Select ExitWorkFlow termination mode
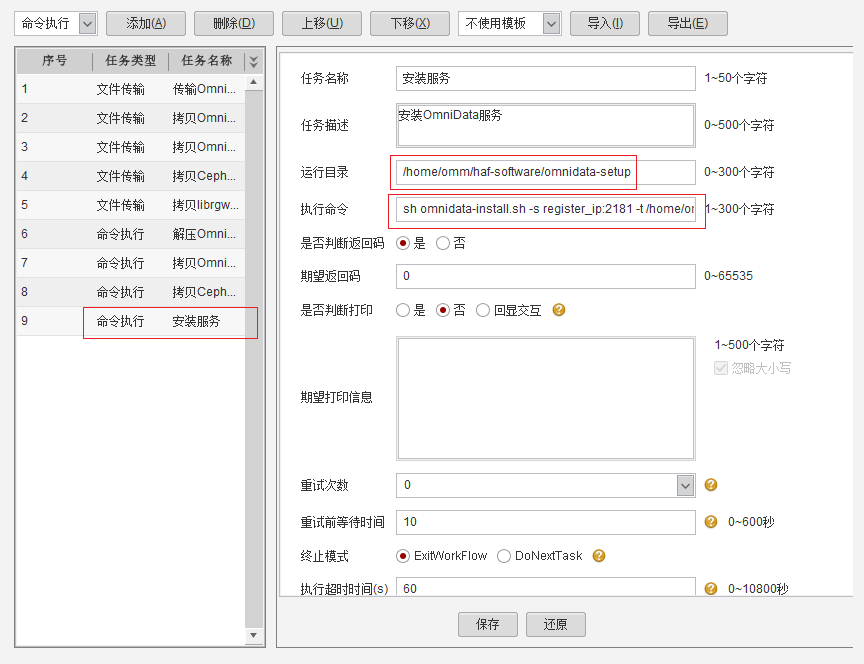This screenshot has height=664, width=864. click(403, 556)
